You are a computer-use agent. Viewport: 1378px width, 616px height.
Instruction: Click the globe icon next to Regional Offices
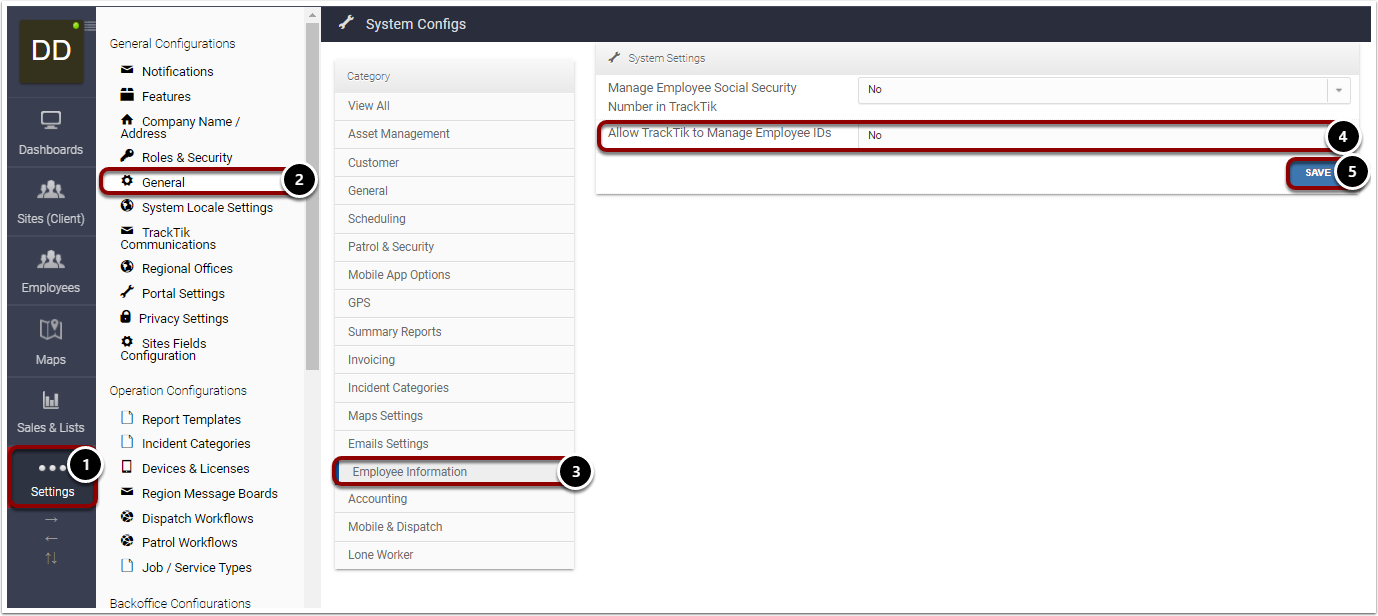[x=127, y=267]
